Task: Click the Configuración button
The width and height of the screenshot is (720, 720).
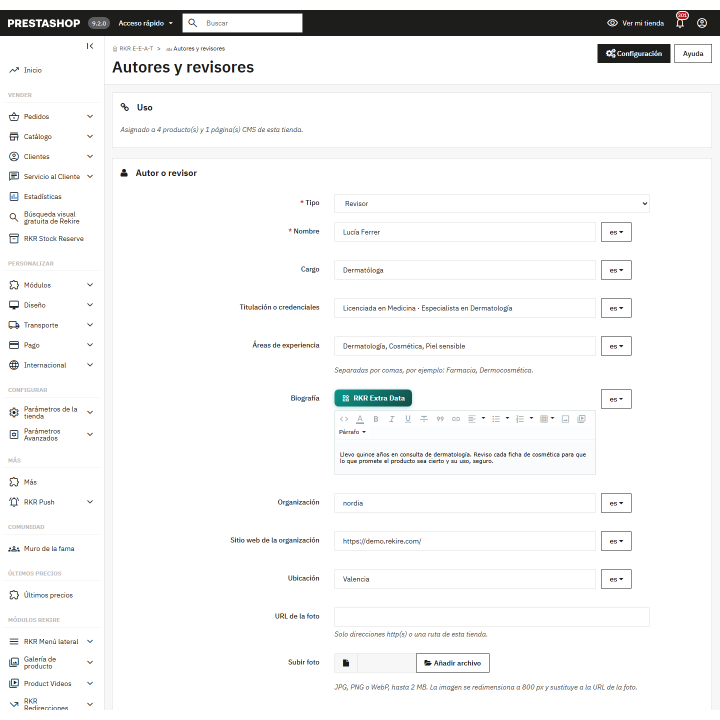Action: pos(634,54)
